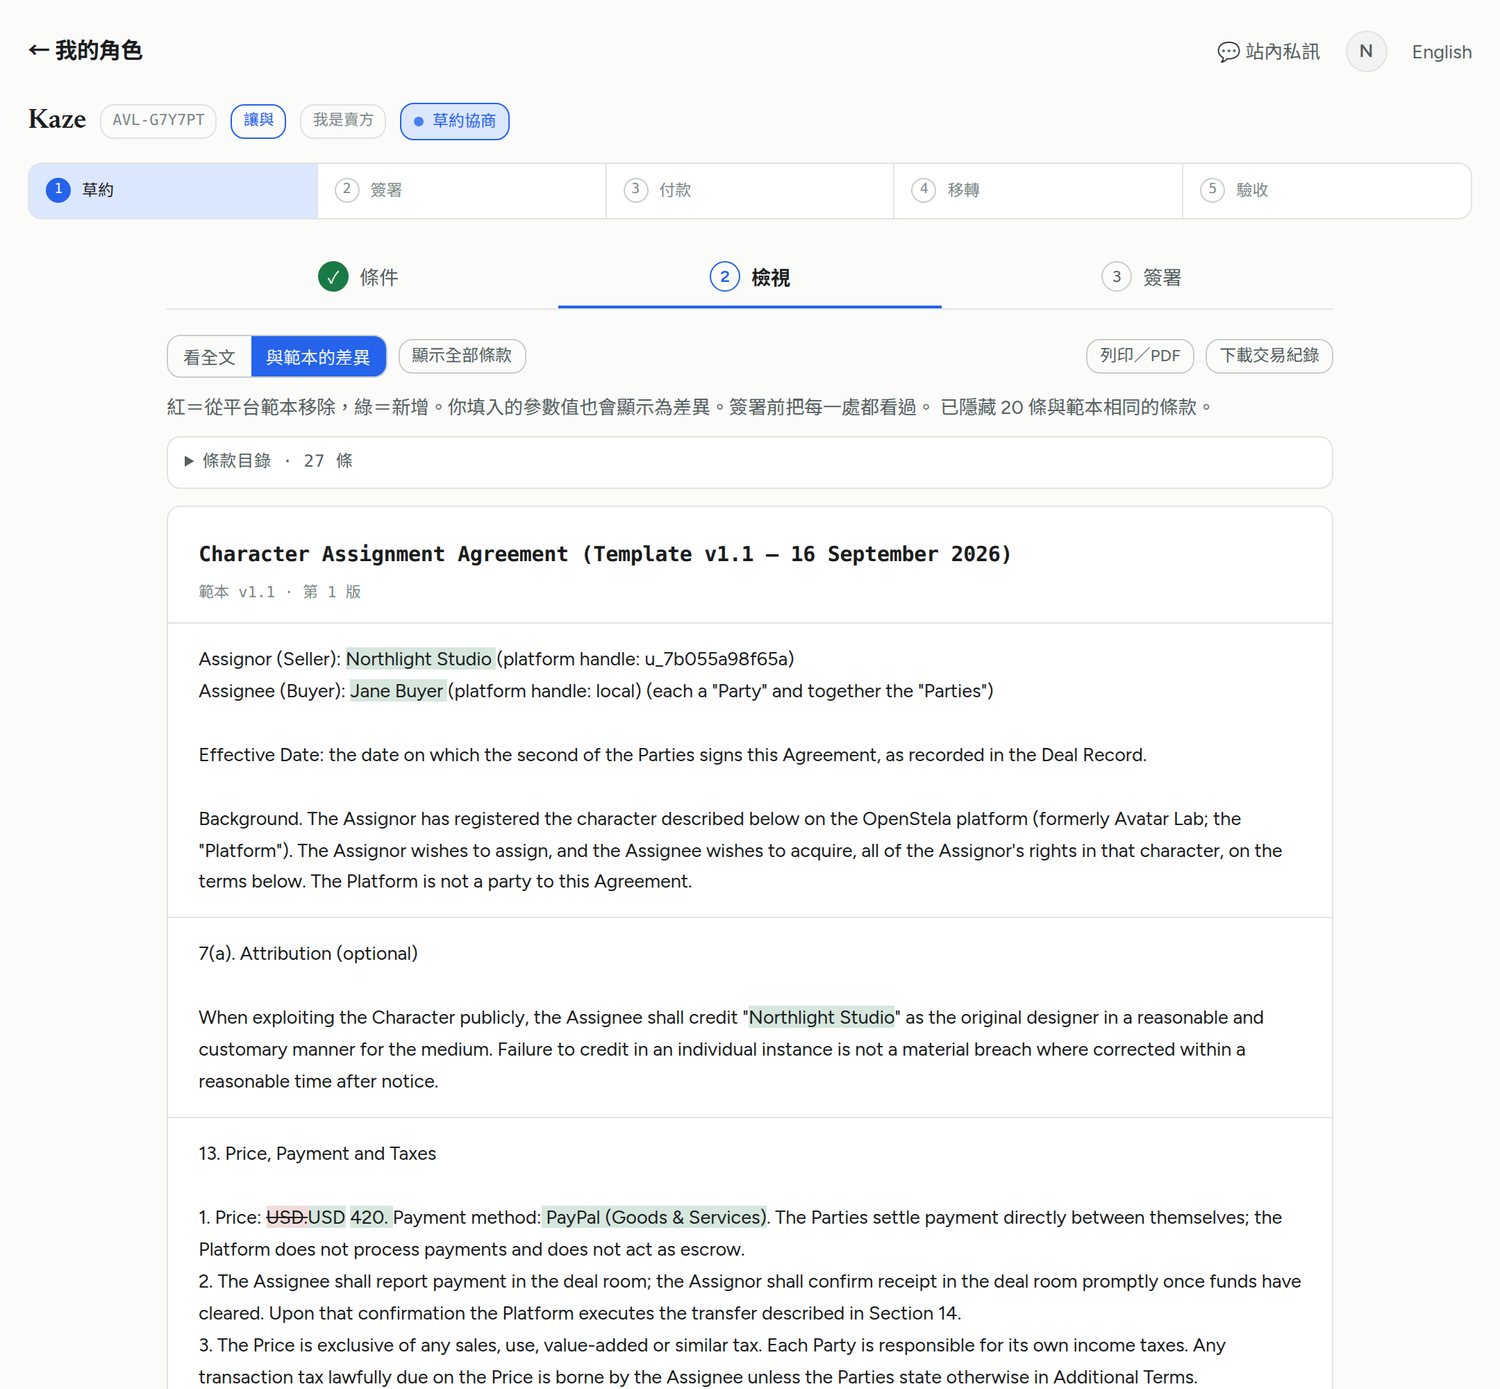Open the N user avatar menu
The width and height of the screenshot is (1500, 1389).
coord(1366,51)
